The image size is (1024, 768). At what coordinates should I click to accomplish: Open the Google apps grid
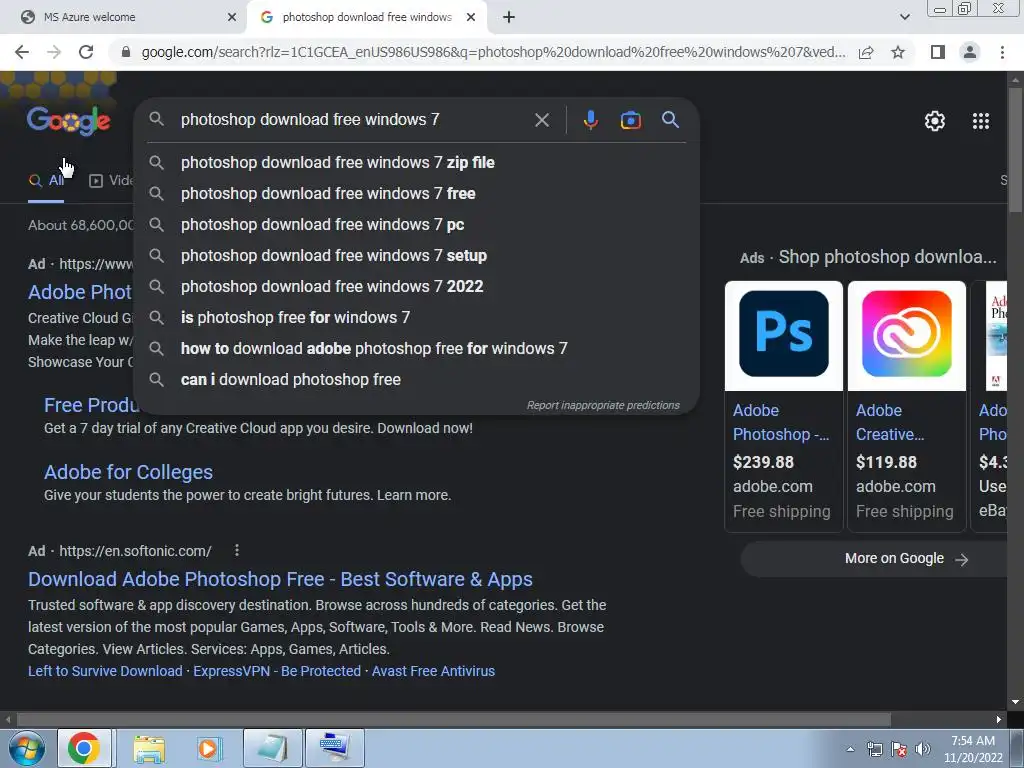(x=980, y=121)
